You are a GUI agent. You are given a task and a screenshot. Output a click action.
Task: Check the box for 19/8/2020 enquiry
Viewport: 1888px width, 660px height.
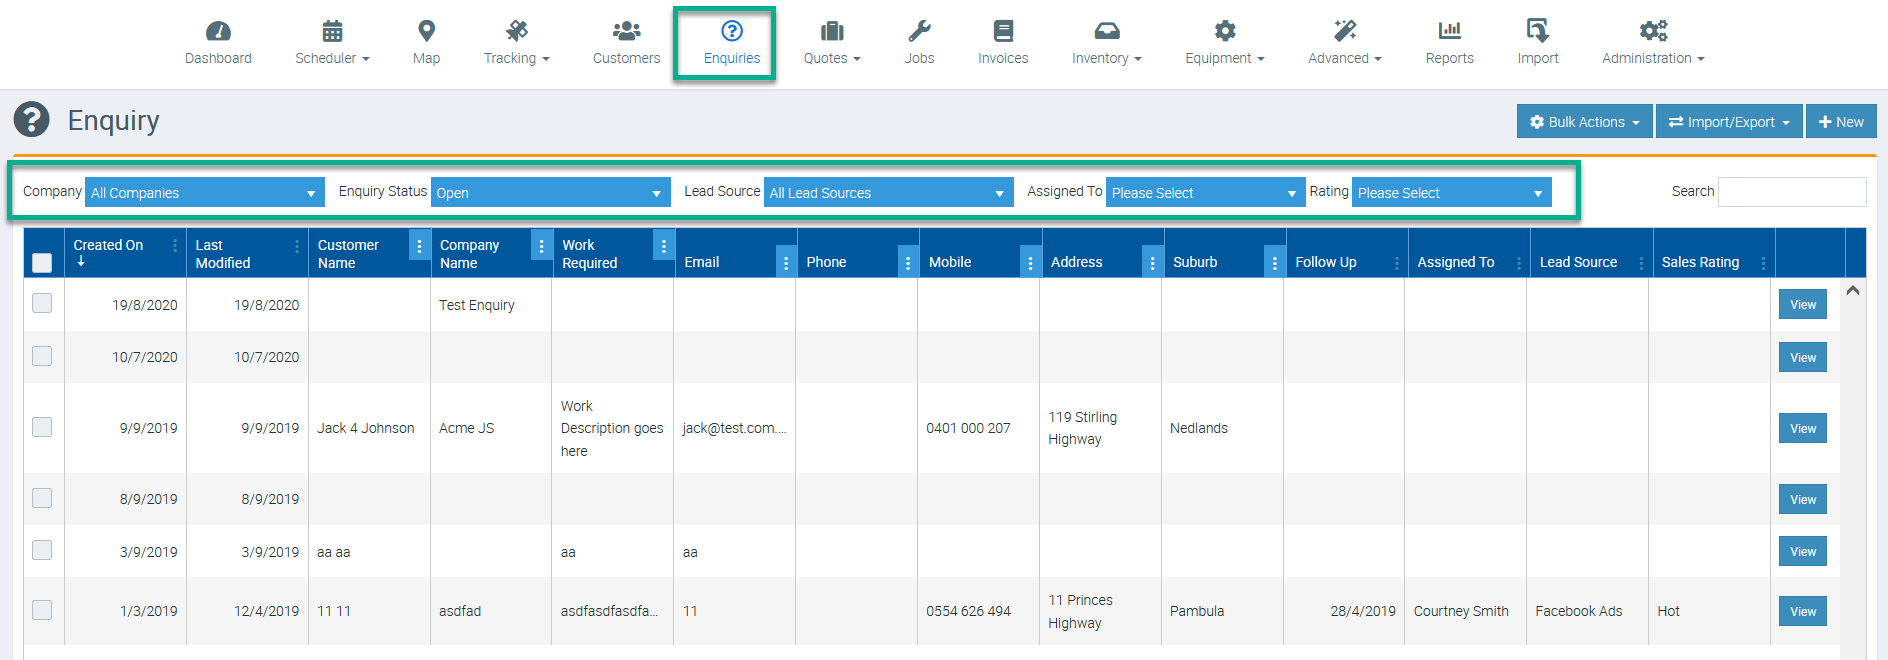click(42, 303)
